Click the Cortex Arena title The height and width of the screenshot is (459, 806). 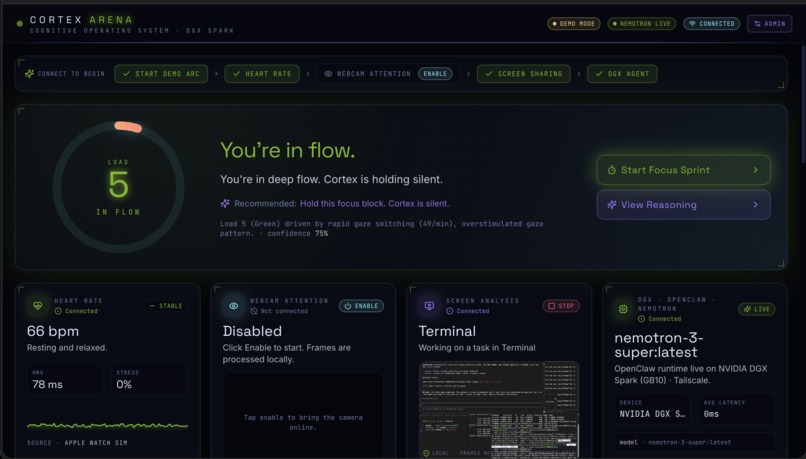click(x=81, y=20)
